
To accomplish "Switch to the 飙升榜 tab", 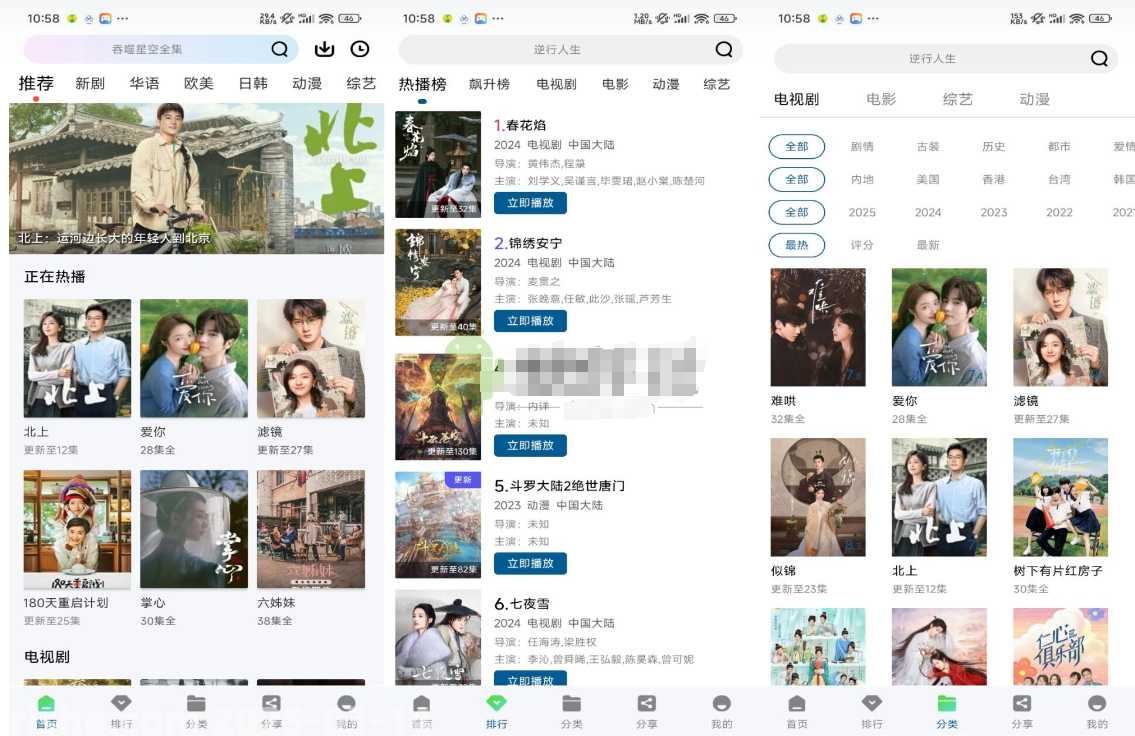I will pyautogui.click(x=490, y=84).
